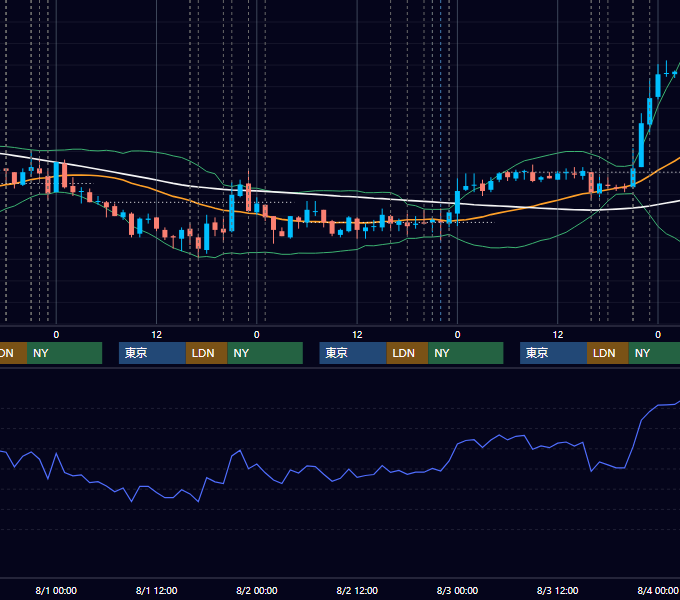Viewport: 680px width, 600px height.
Task: Click the NY session block ending near 8/4 00:00
Action: (654, 353)
